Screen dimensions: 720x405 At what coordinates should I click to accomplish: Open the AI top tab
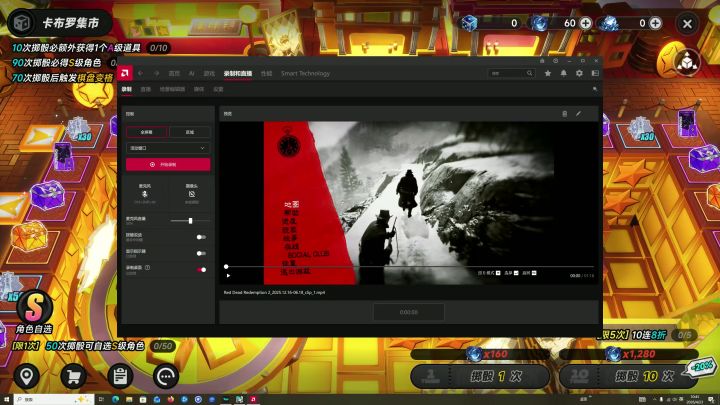pos(191,73)
